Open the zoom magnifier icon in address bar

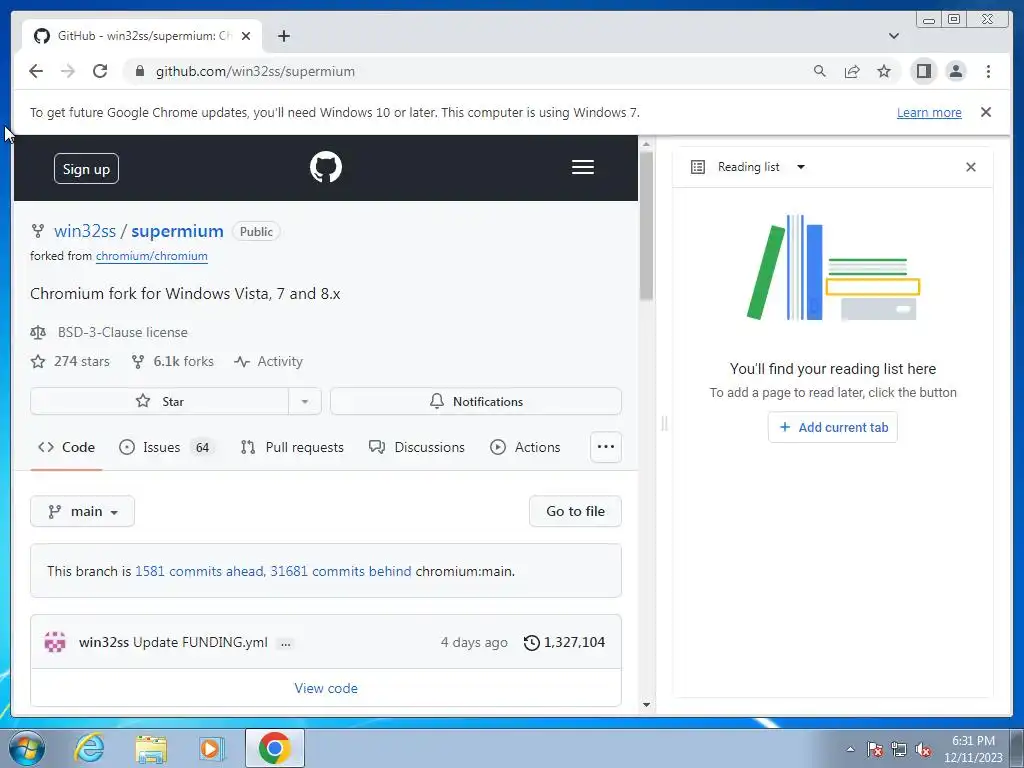(x=820, y=71)
